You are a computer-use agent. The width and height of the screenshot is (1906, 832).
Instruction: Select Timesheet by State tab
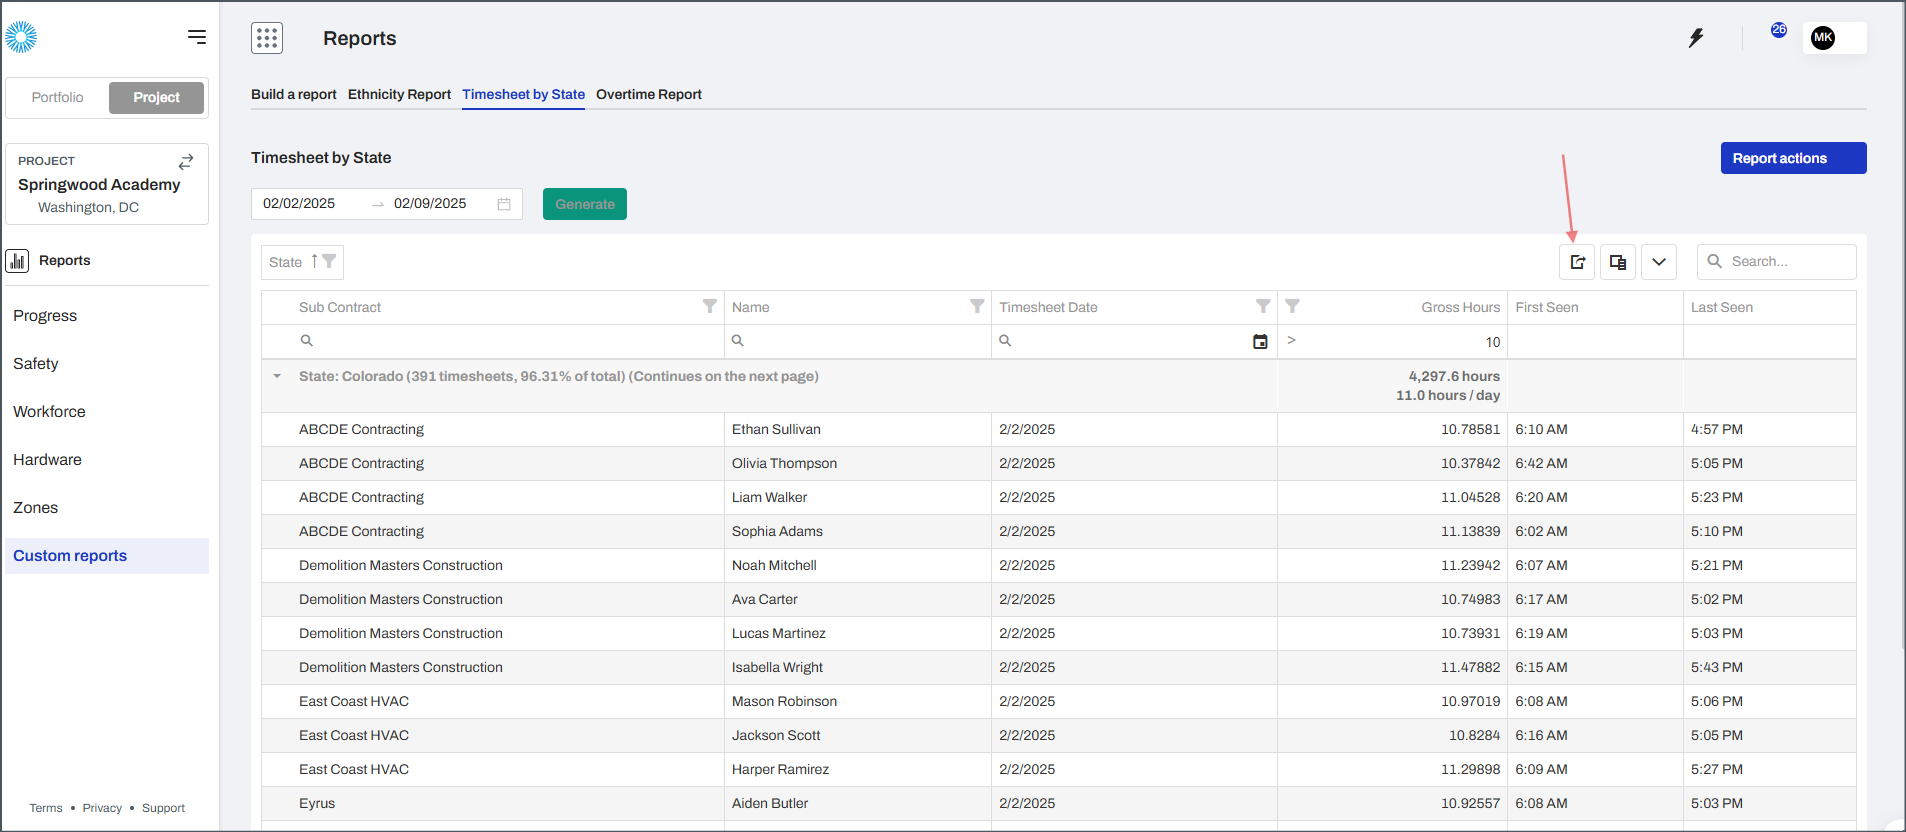pyautogui.click(x=523, y=94)
